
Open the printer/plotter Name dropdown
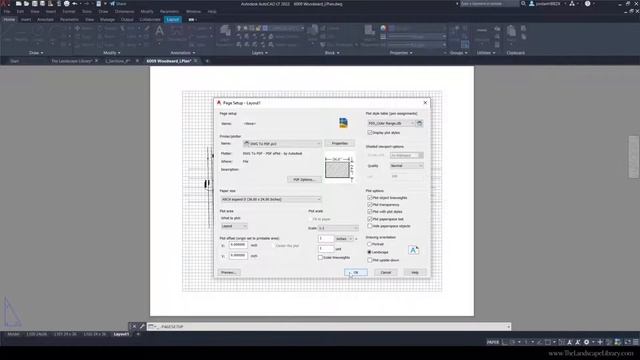(x=282, y=144)
